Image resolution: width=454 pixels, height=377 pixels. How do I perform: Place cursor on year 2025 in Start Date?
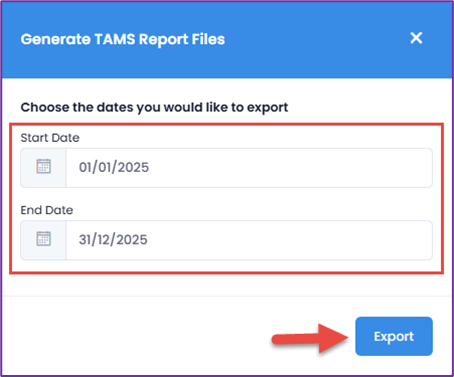133,167
